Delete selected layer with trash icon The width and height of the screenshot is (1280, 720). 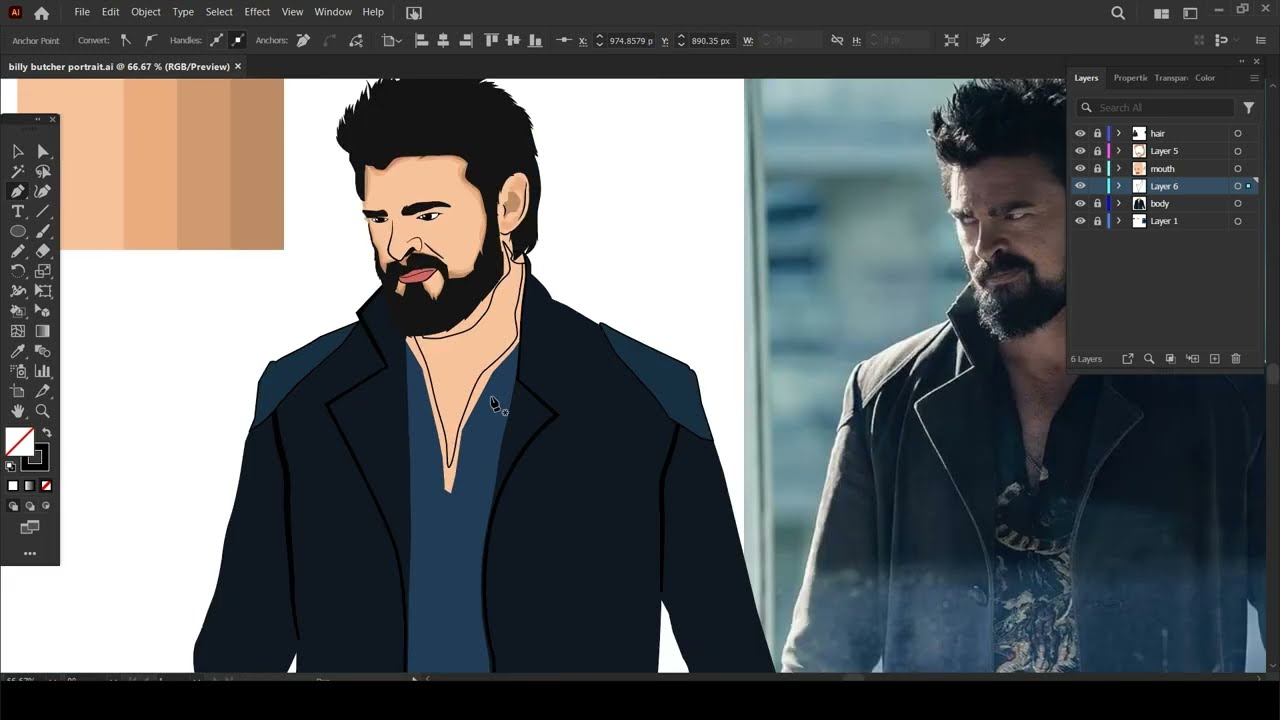[x=1236, y=359]
